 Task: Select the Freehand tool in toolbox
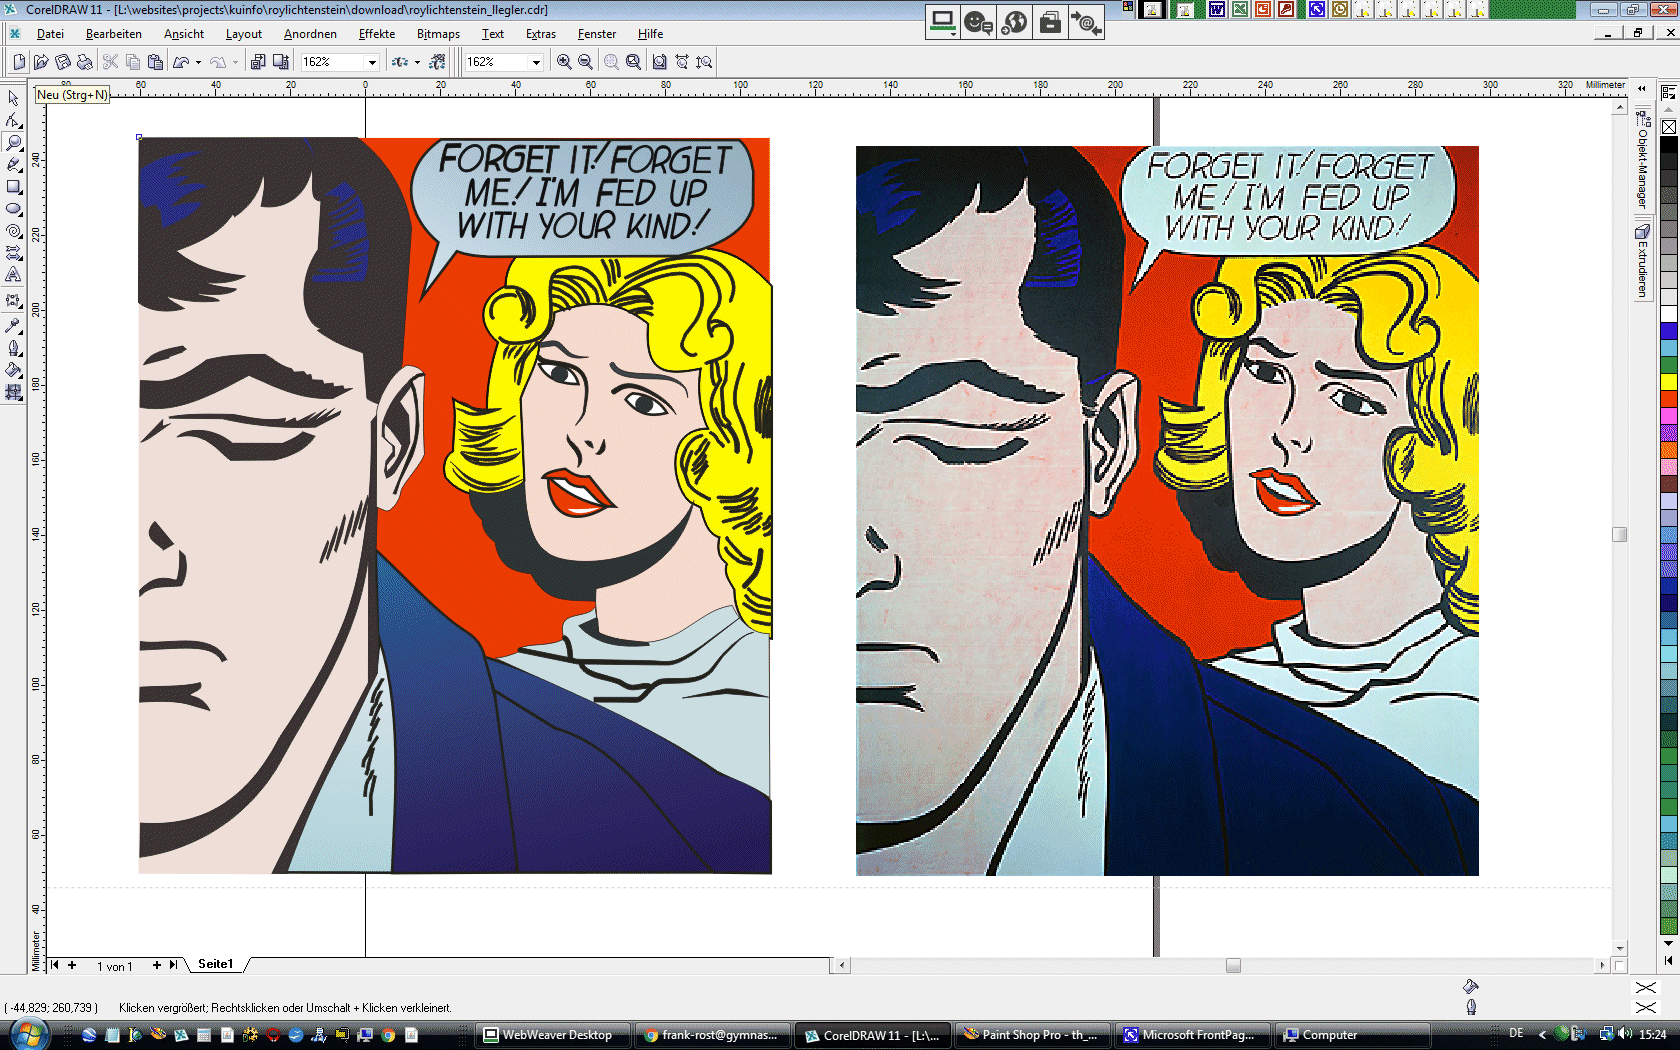click(14, 164)
